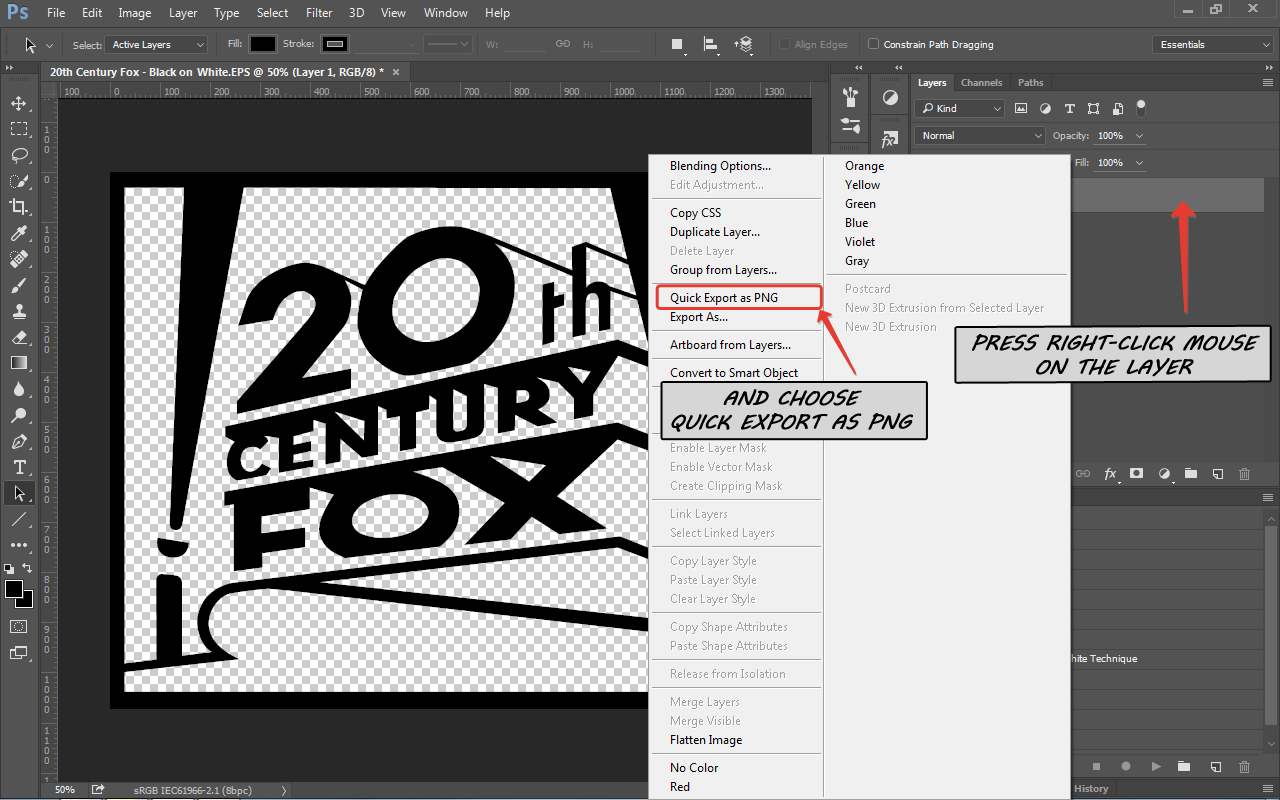This screenshot has width=1280, height=800.
Task: Choose Duplicate Layer from context menu
Action: (x=714, y=231)
